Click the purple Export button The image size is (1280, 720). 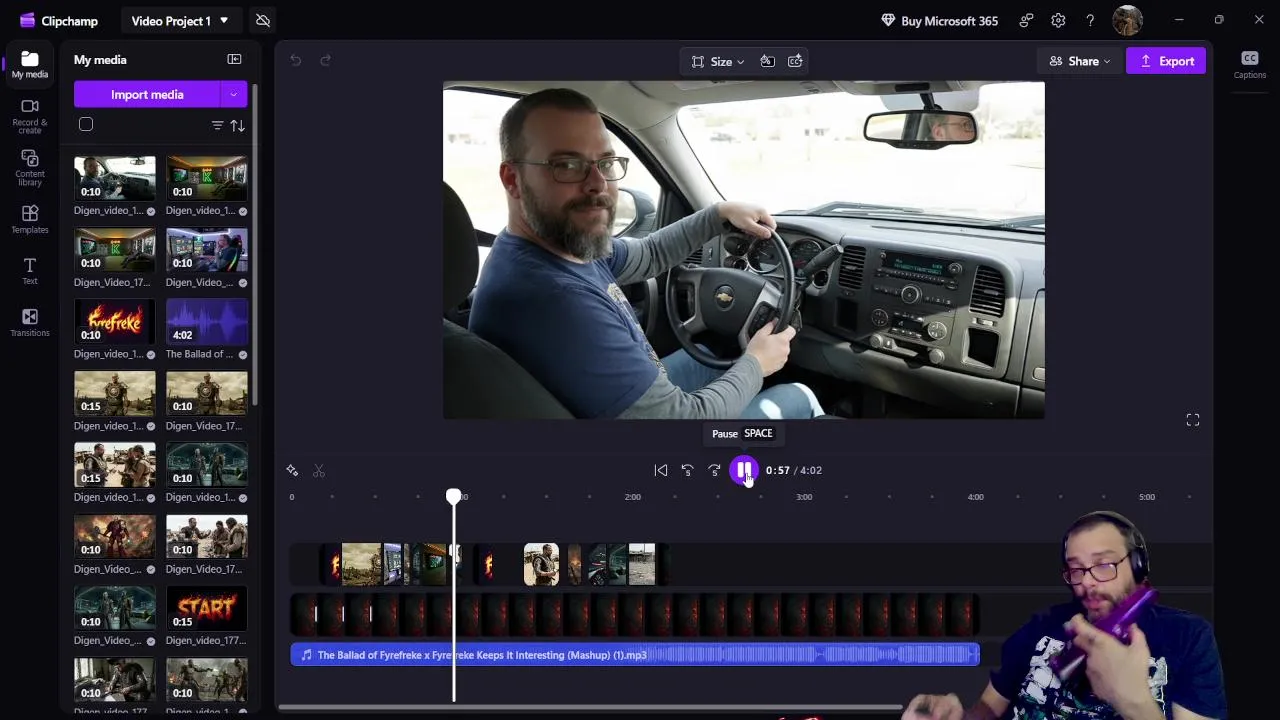tap(1166, 61)
